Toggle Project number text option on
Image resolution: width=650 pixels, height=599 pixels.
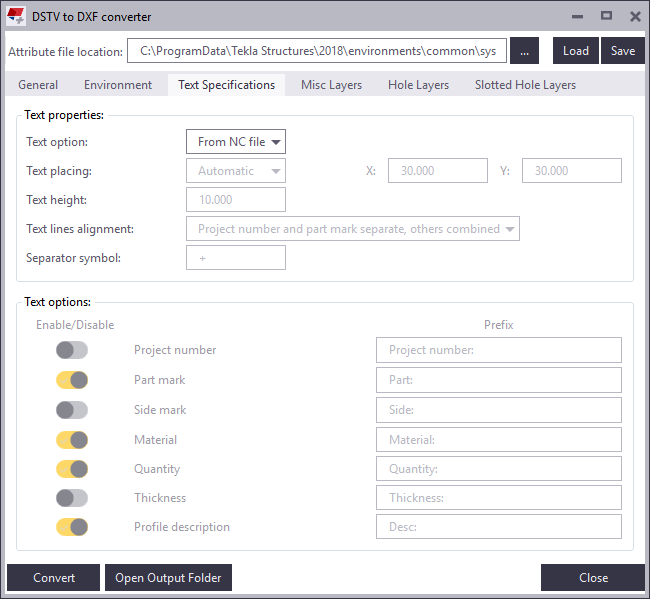[x=72, y=350]
